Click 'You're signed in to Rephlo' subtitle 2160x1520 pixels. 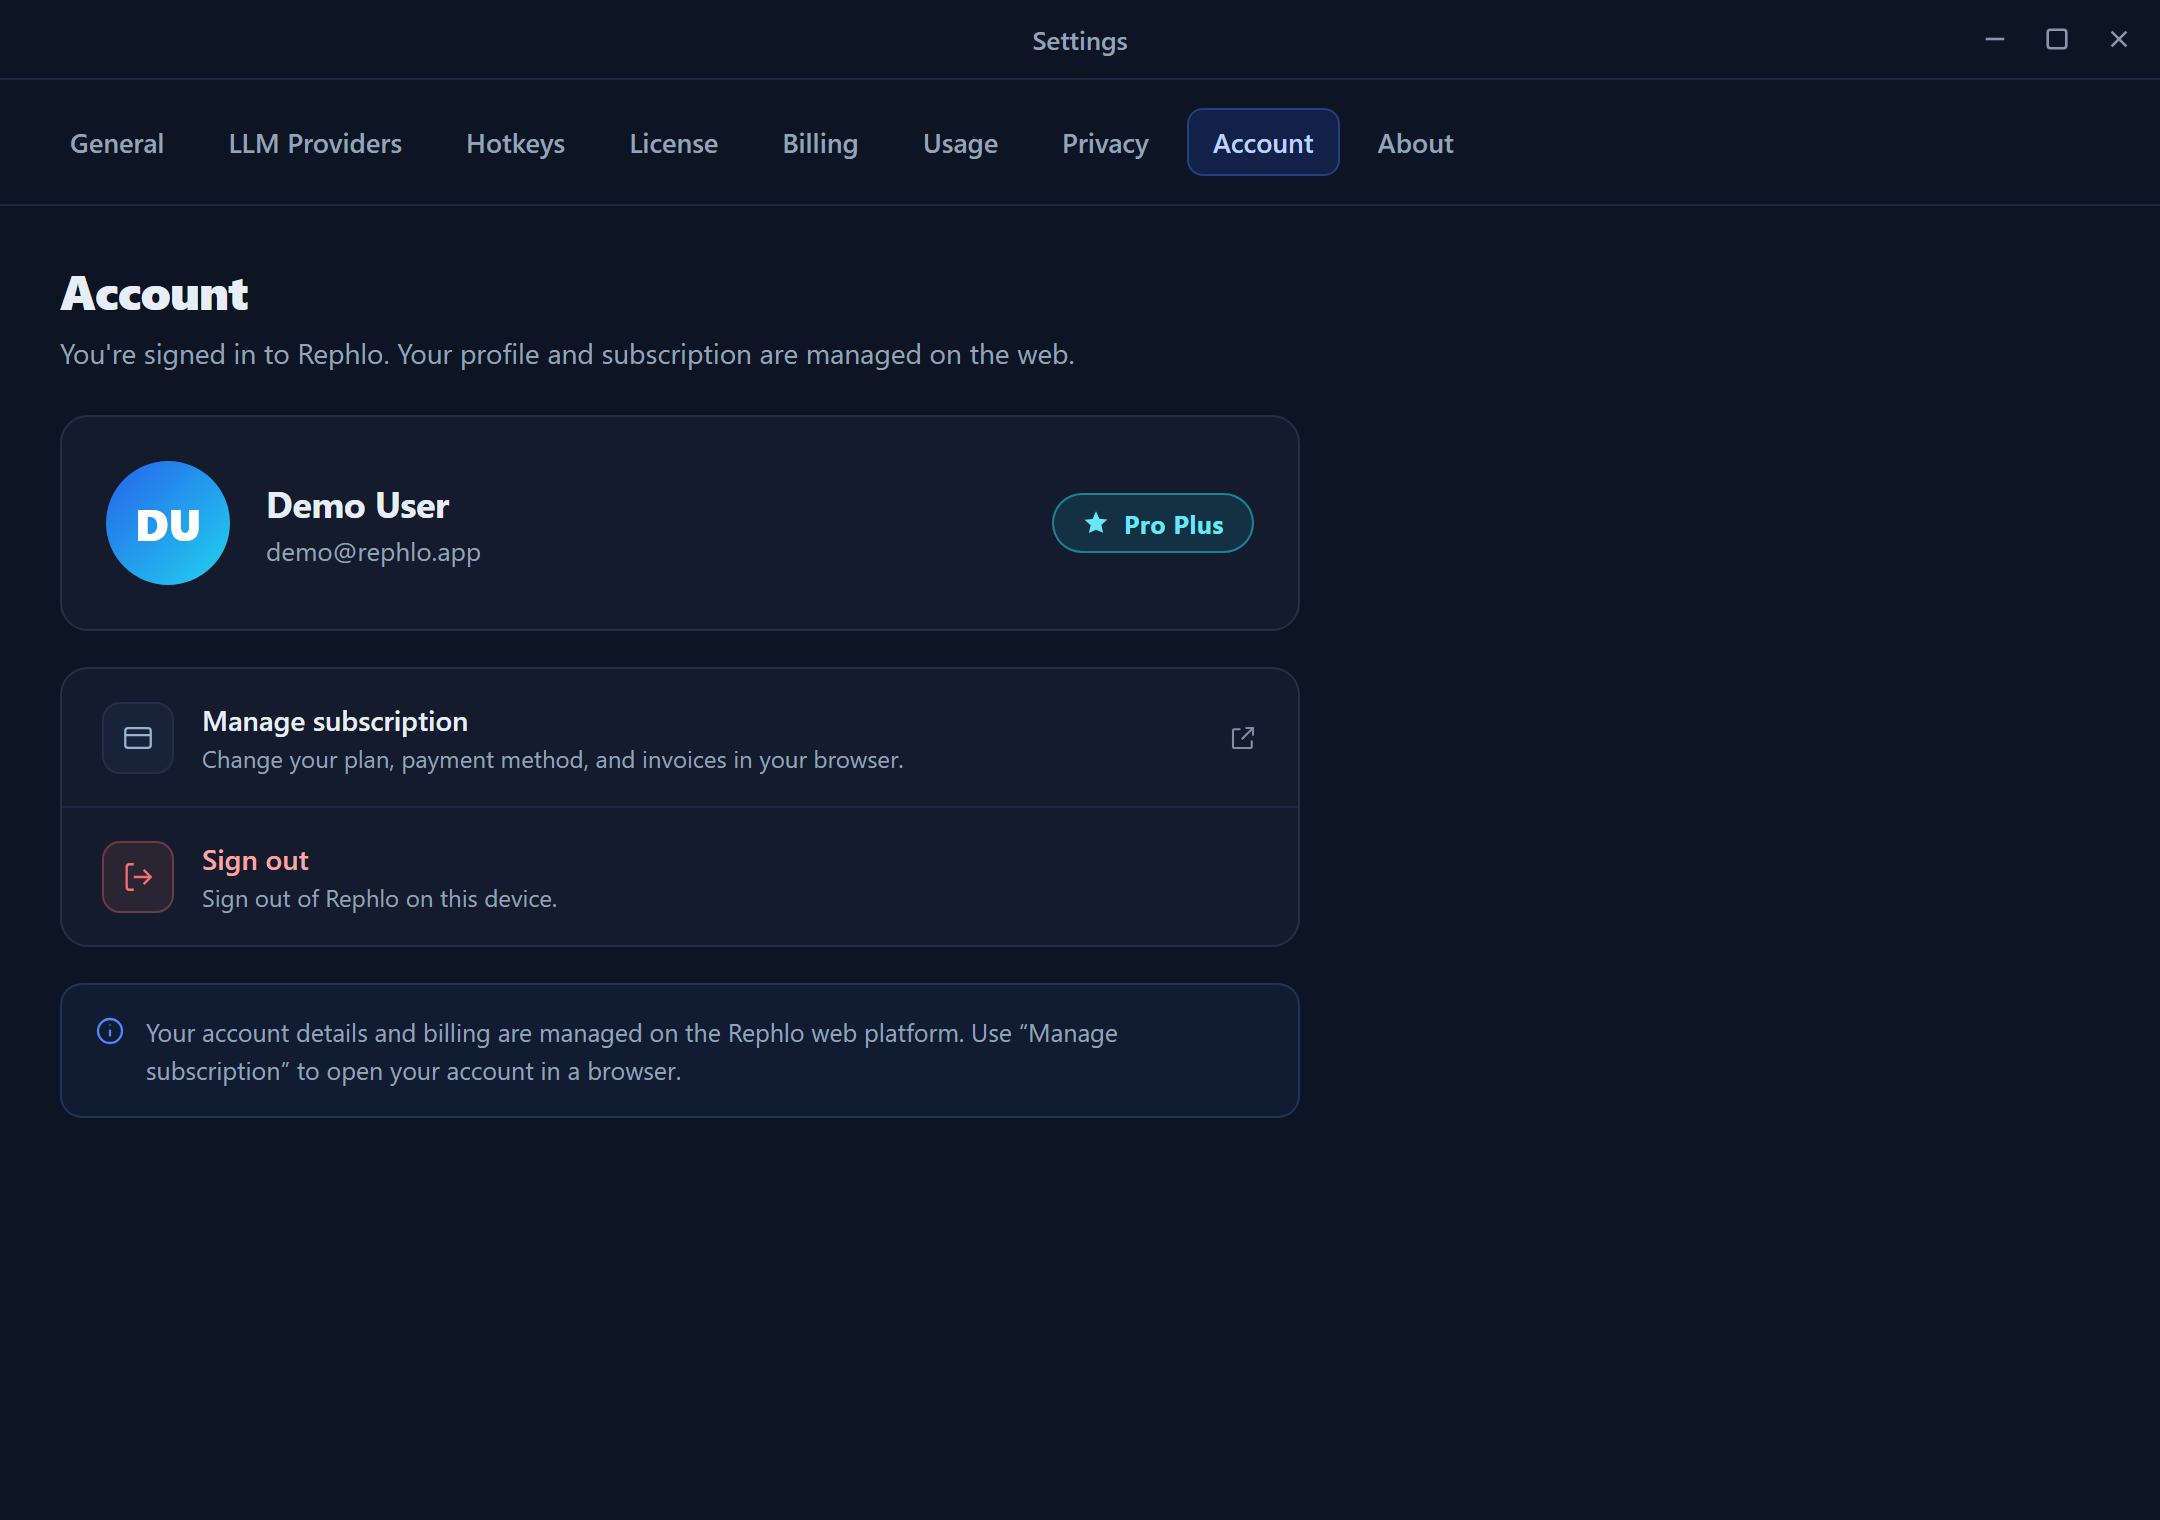[x=567, y=355]
